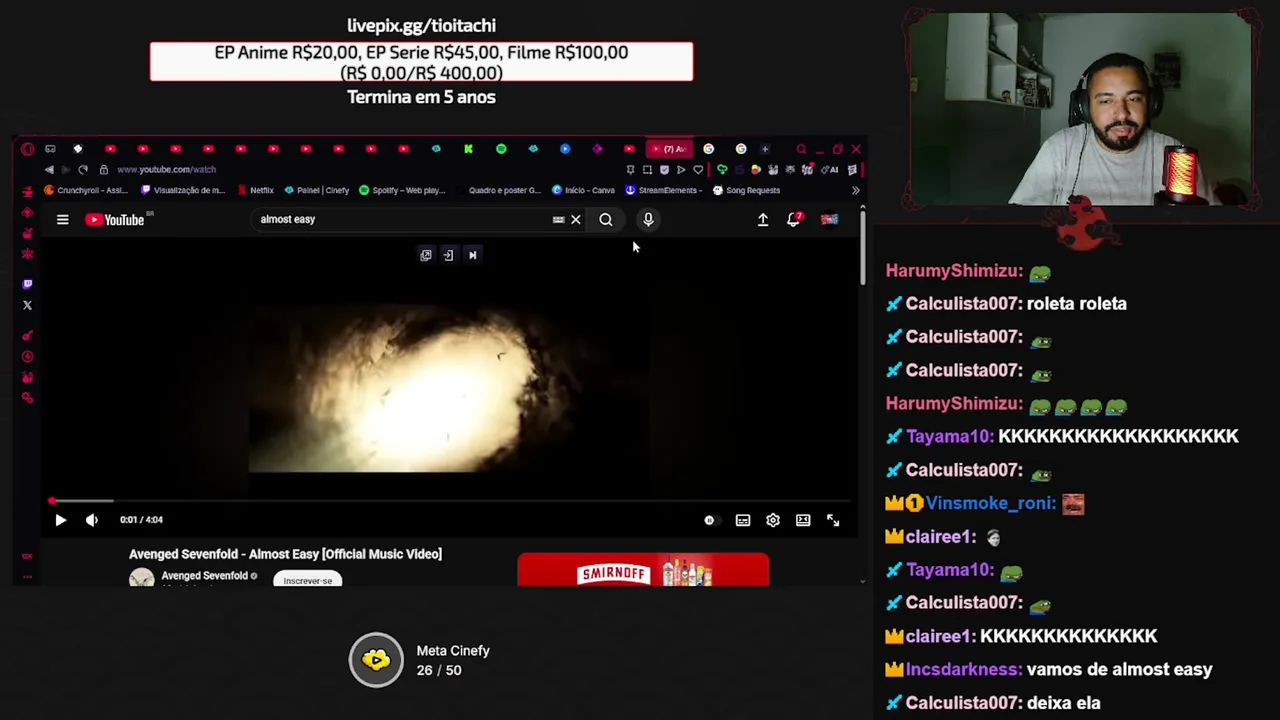Start voice search with microphone
Viewport: 1280px width, 720px height.
[x=648, y=220]
